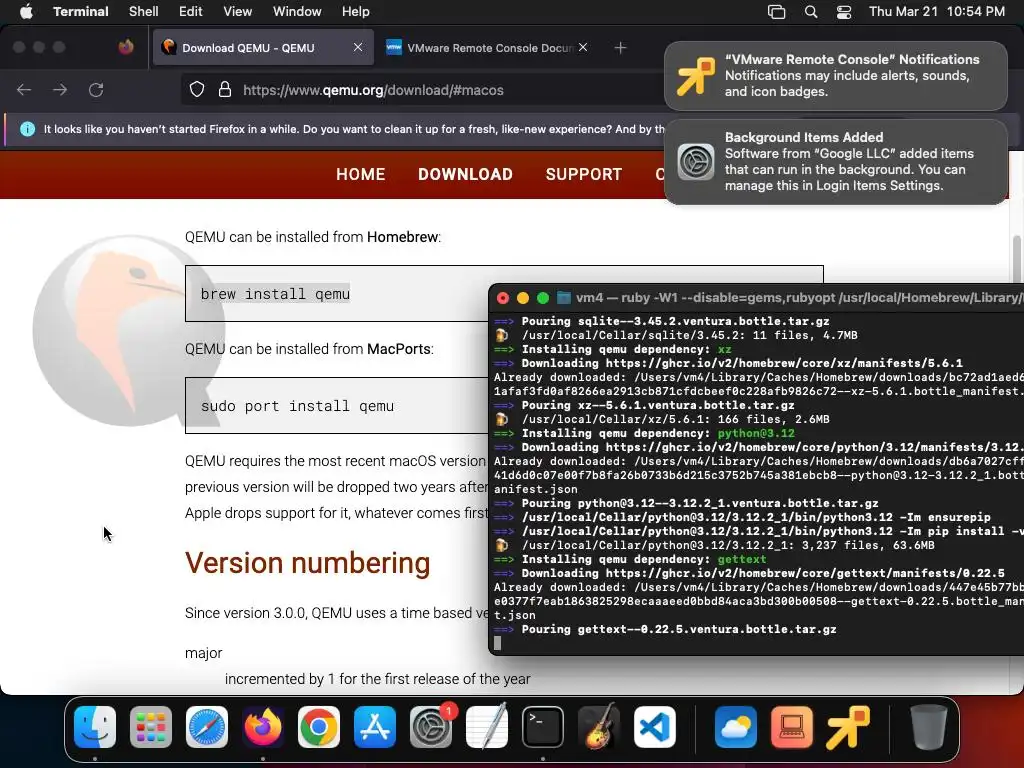Click the folder proxy icon in Terminal title

pos(564,298)
